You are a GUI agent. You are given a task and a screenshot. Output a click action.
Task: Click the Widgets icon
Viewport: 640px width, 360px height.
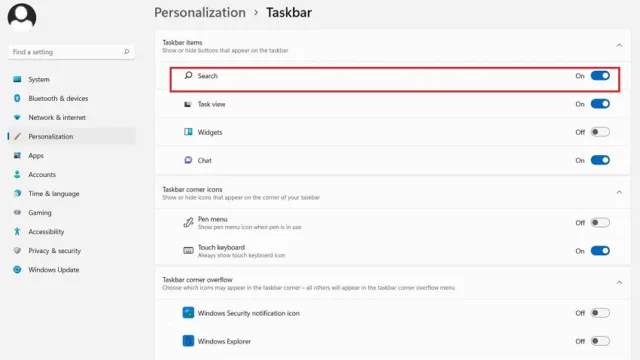(x=188, y=132)
